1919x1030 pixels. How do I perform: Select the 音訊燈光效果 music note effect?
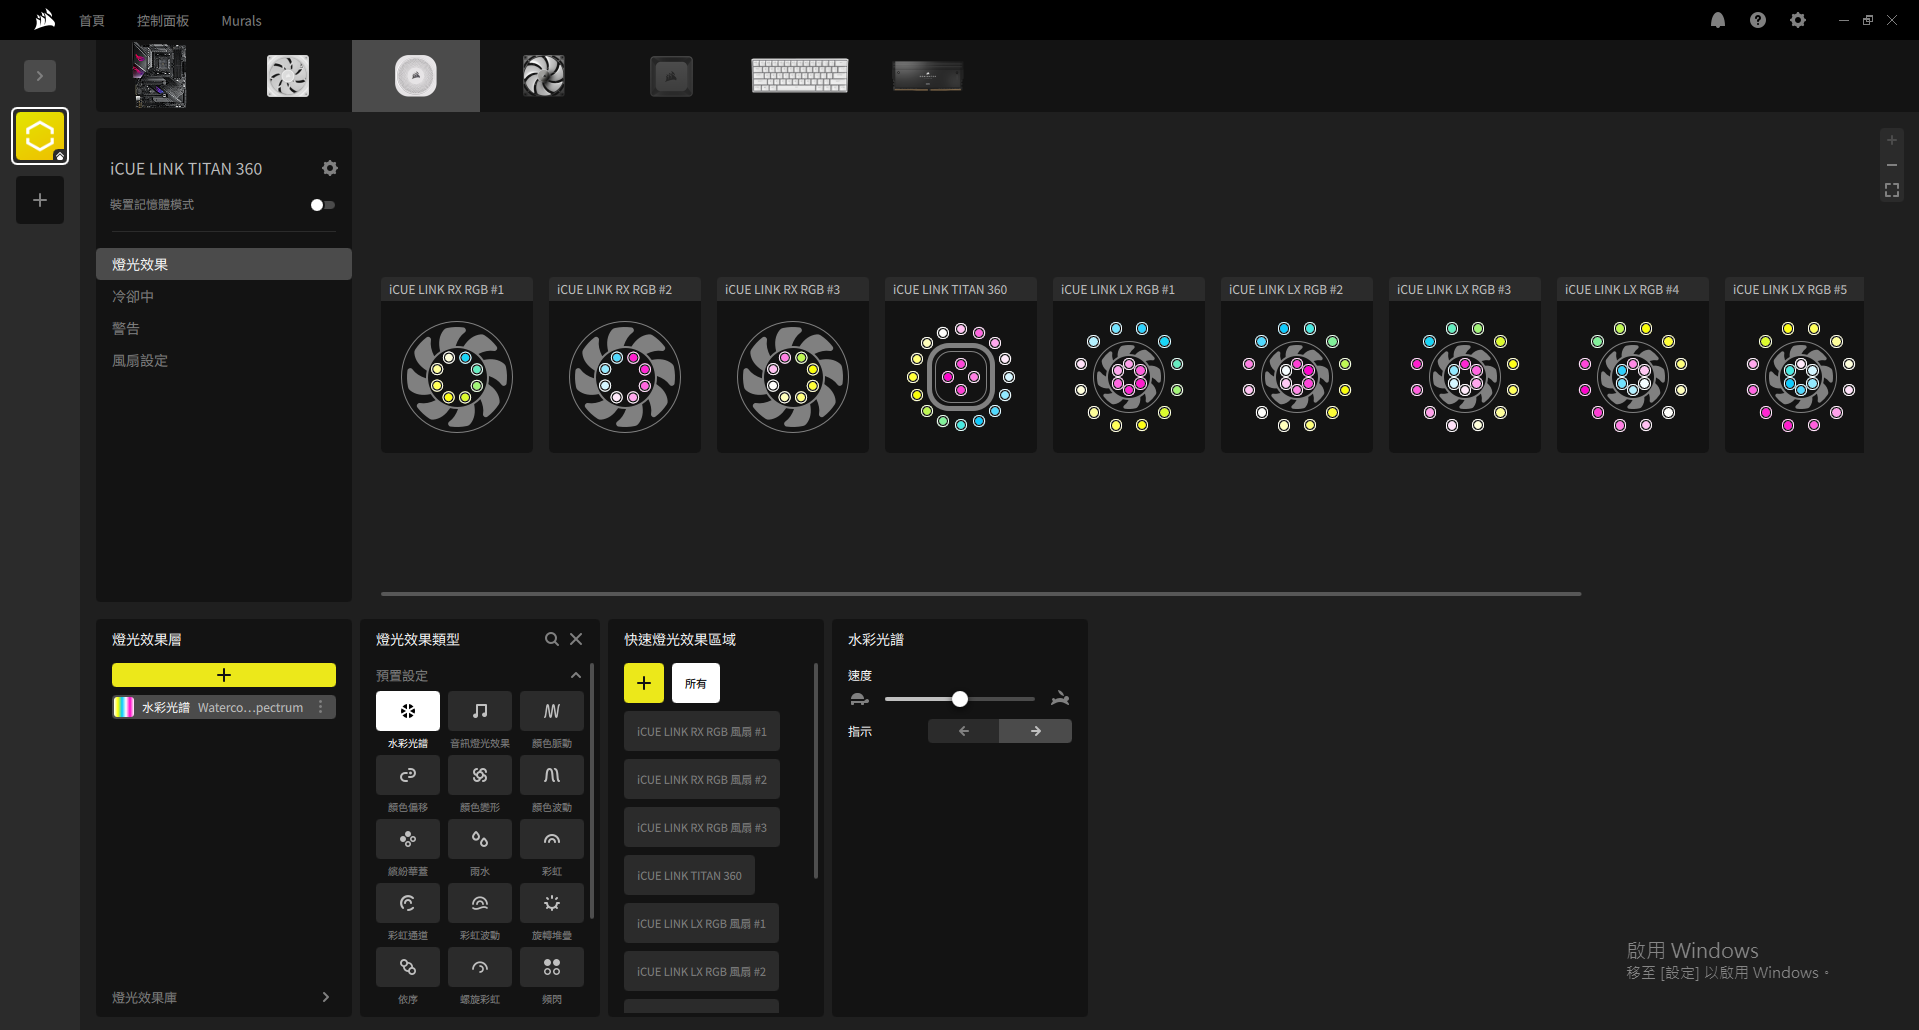(479, 711)
